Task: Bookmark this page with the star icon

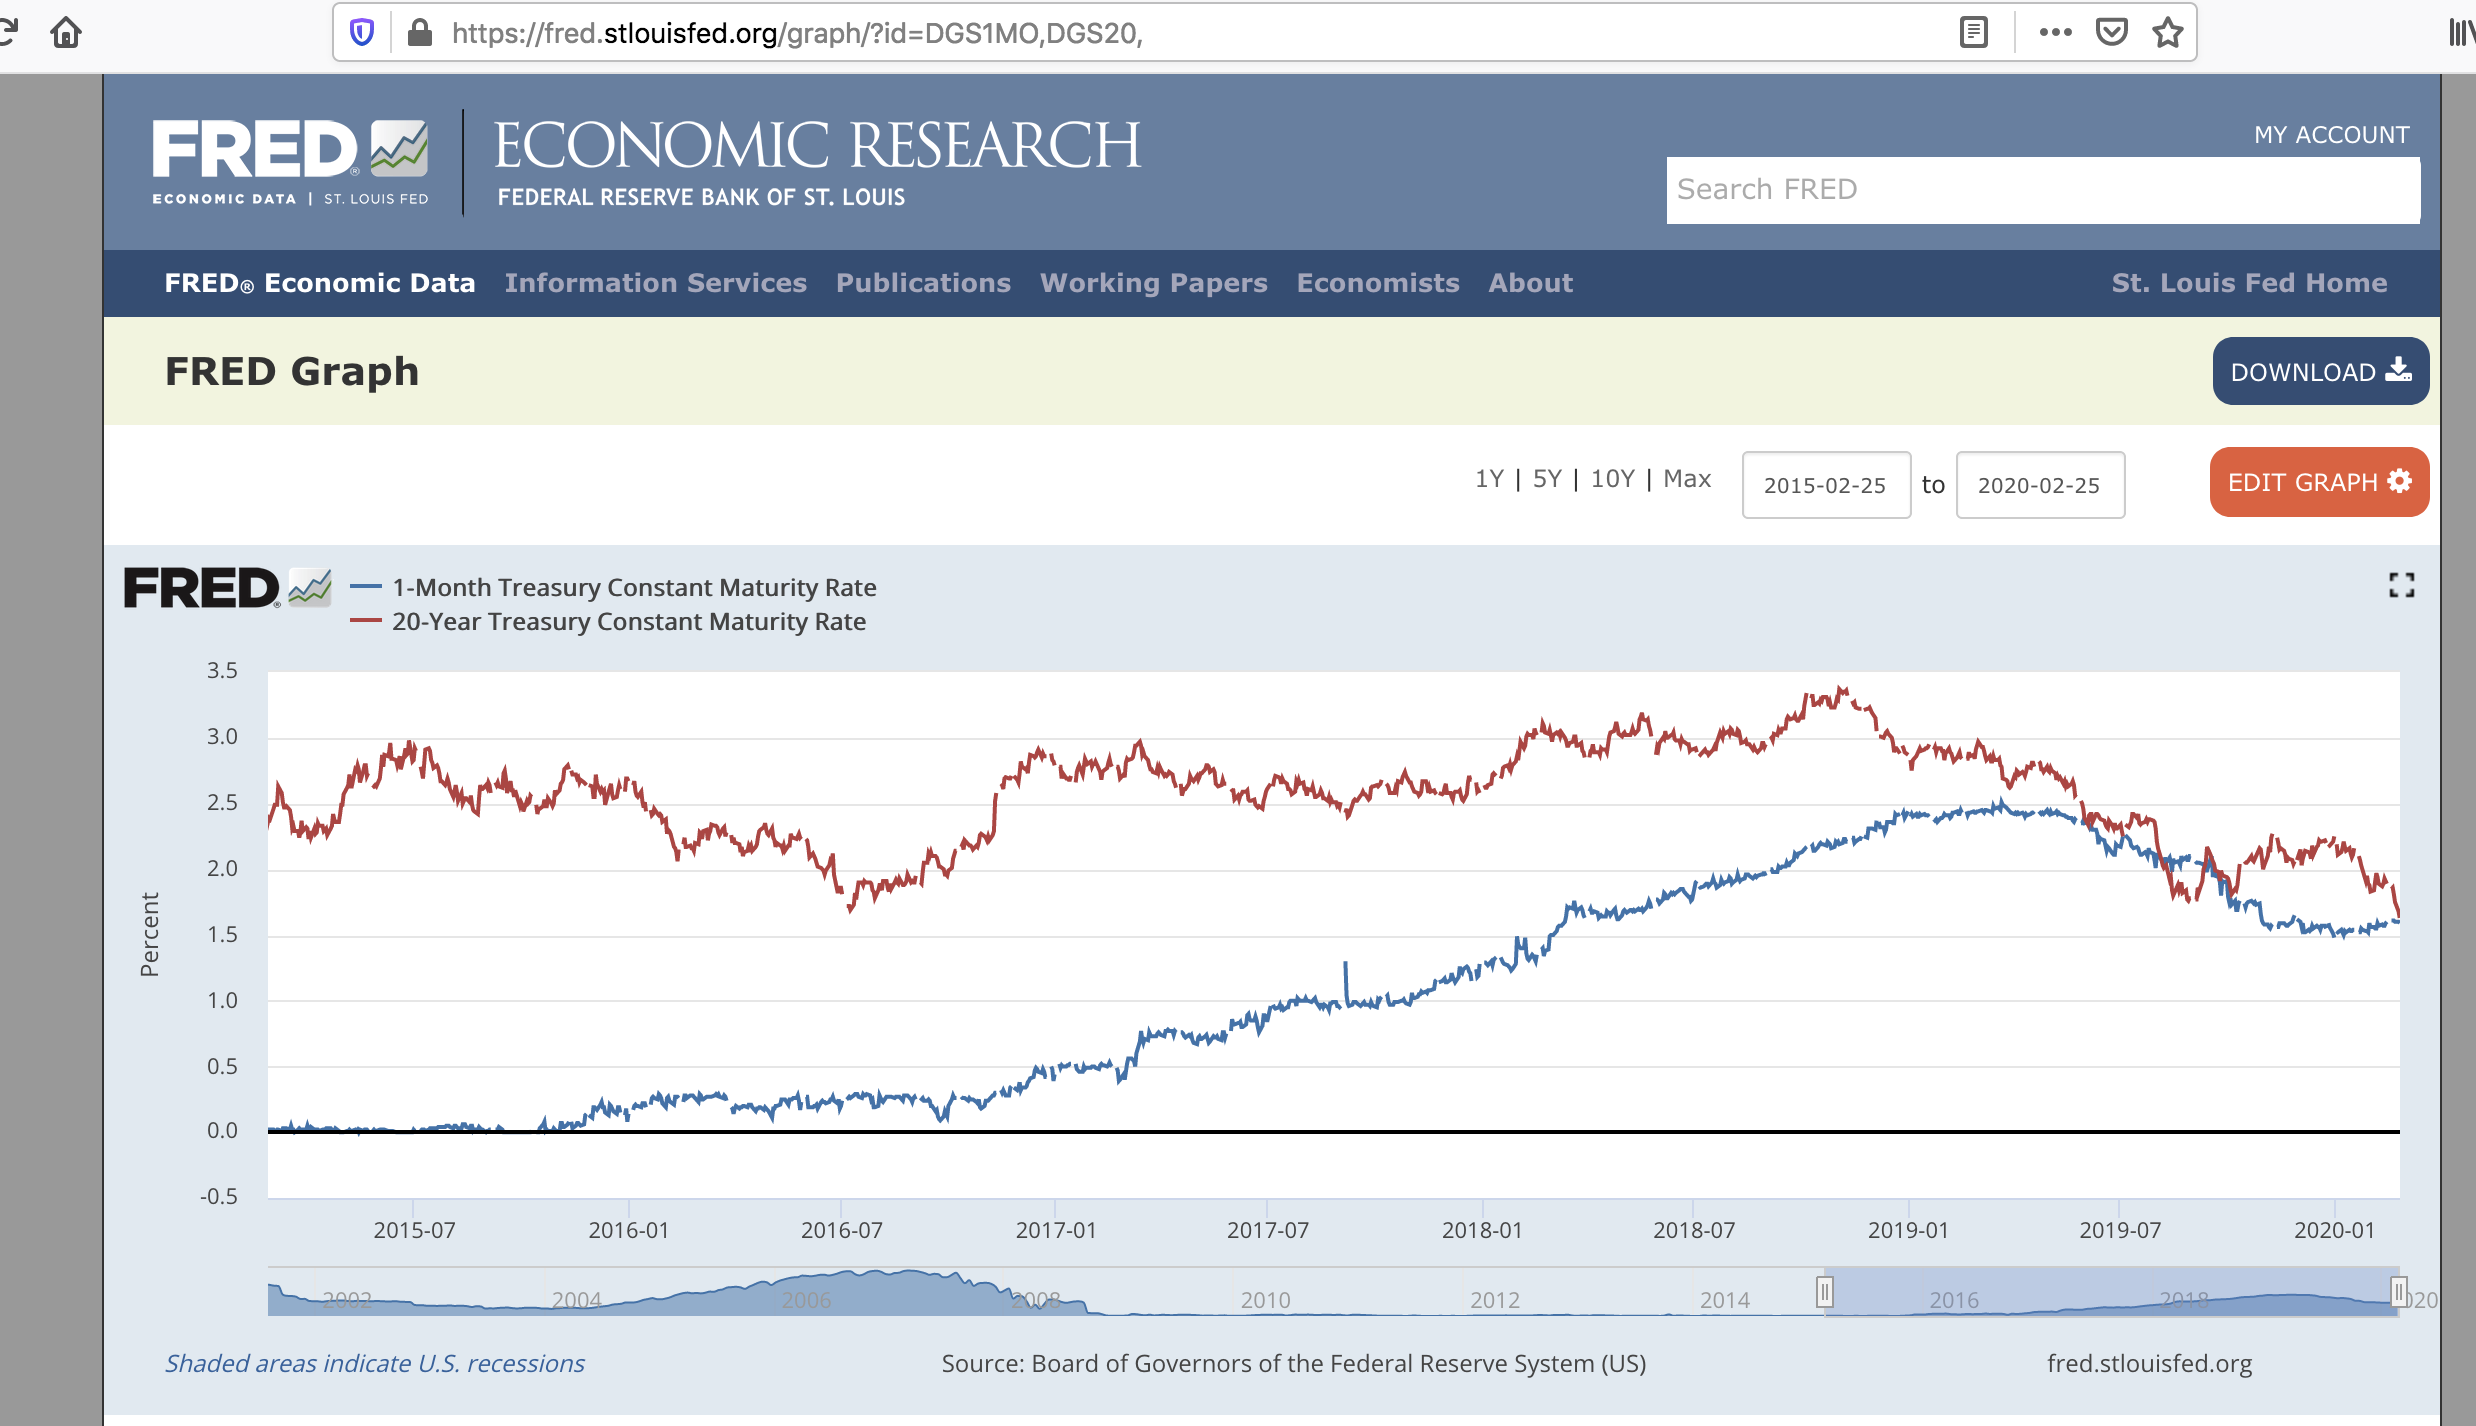Action: 2167,33
